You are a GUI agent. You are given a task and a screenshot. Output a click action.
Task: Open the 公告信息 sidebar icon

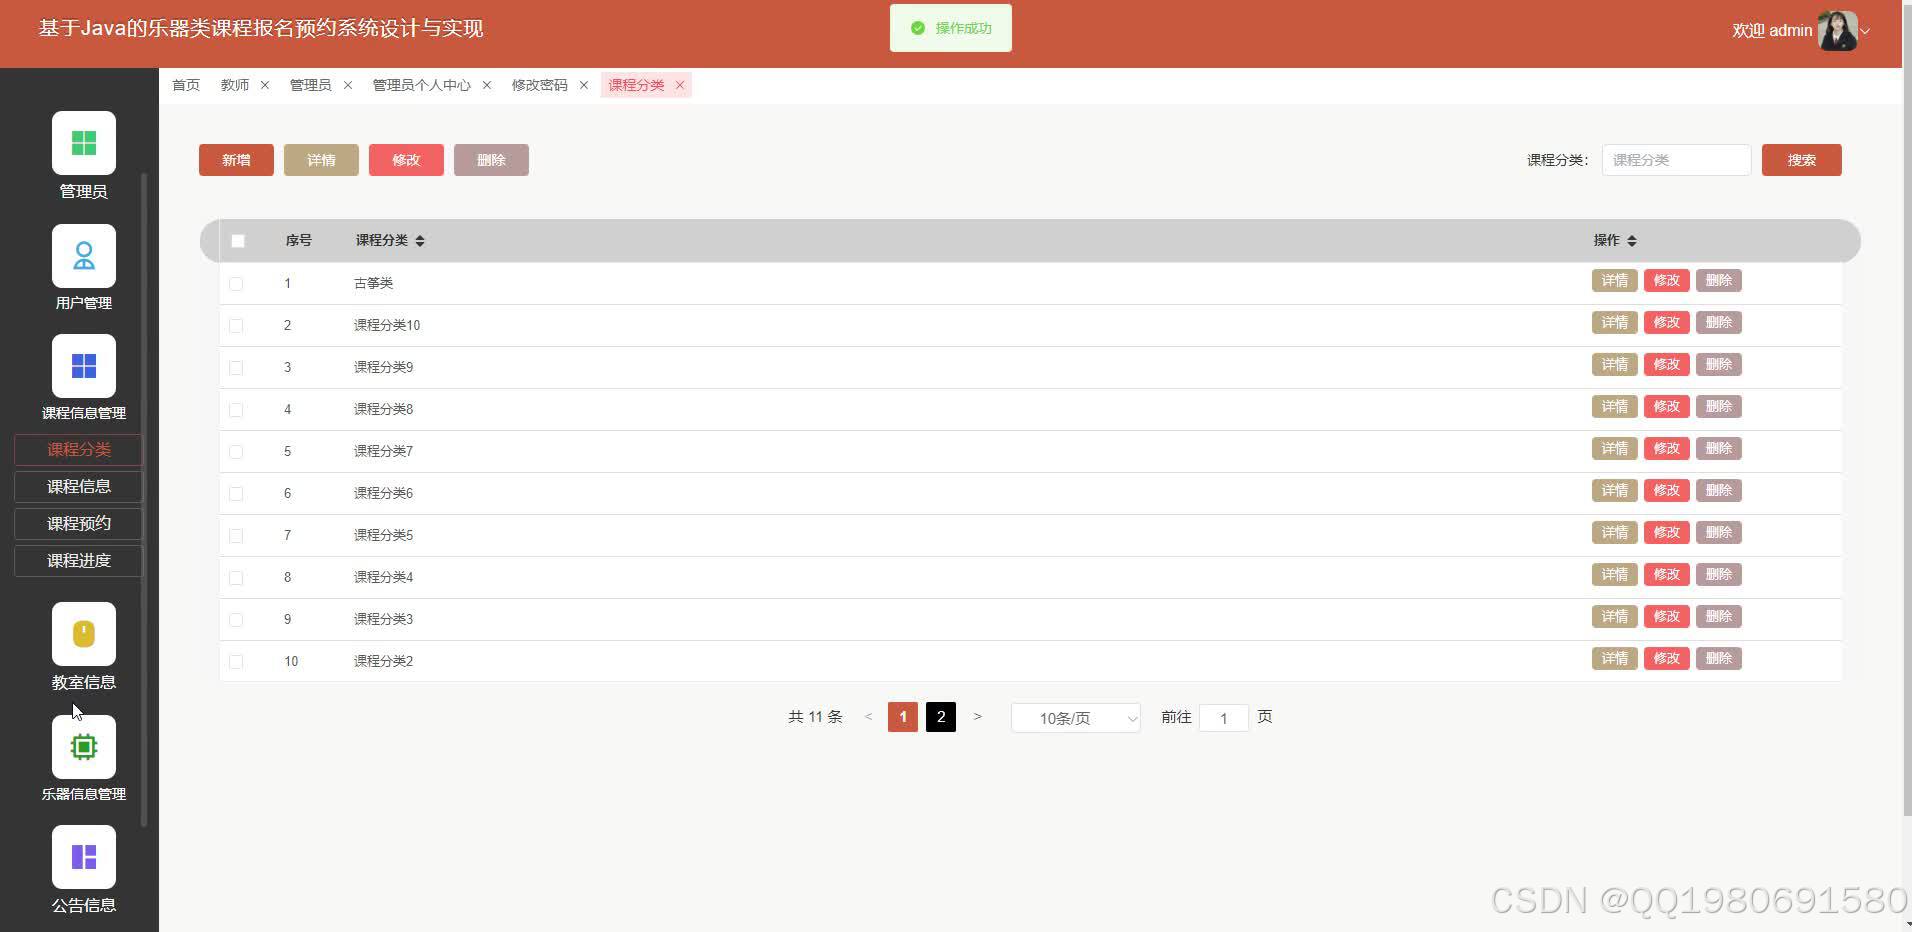(x=84, y=857)
